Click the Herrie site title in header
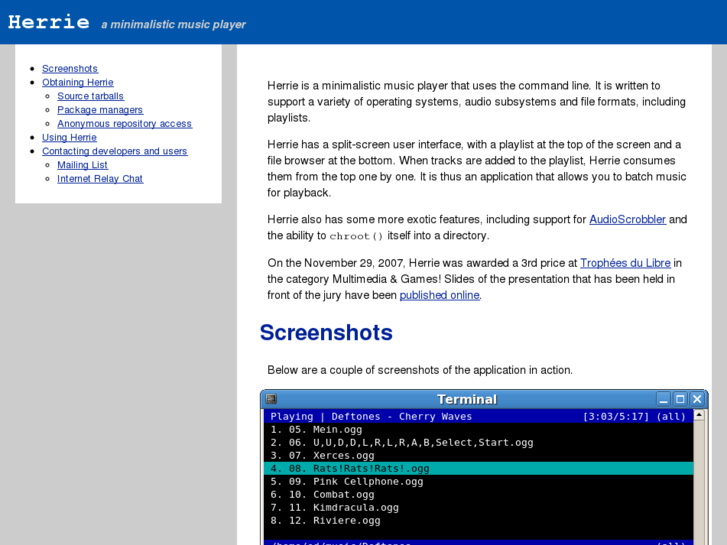 (49, 22)
